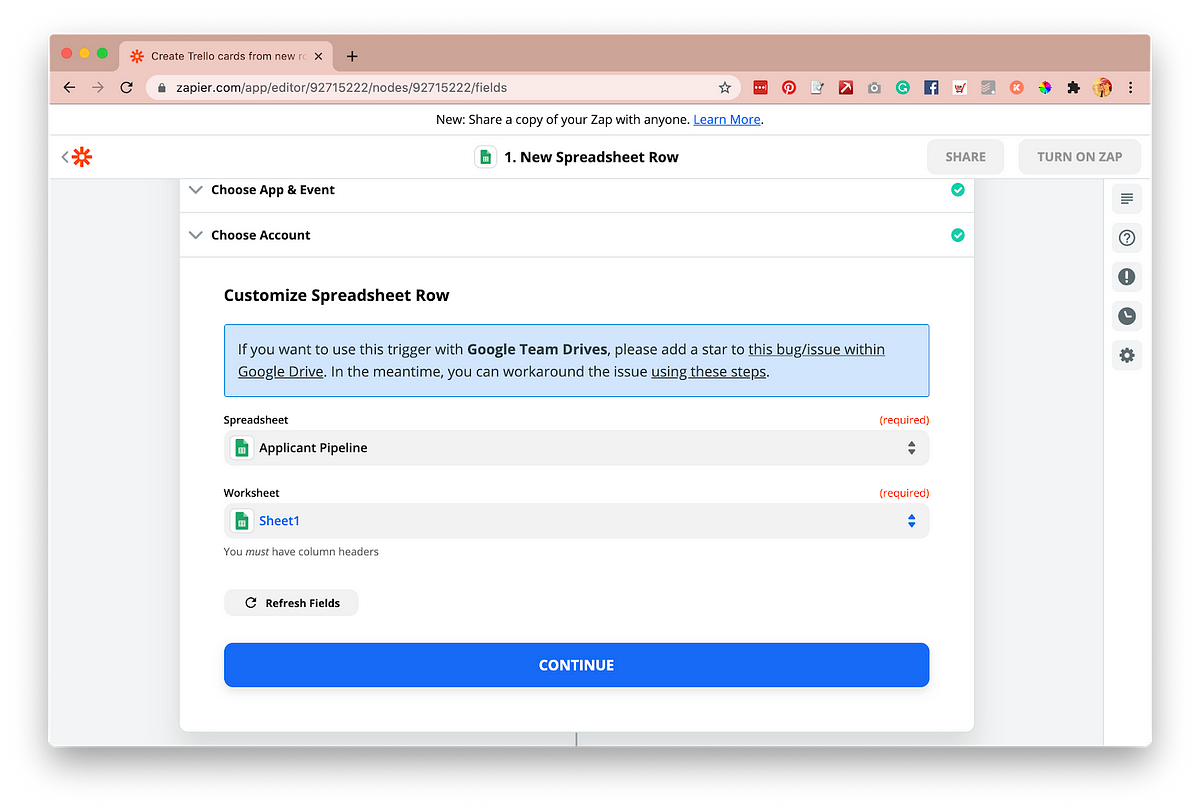
Task: Click the Refresh Fields button
Action: point(291,603)
